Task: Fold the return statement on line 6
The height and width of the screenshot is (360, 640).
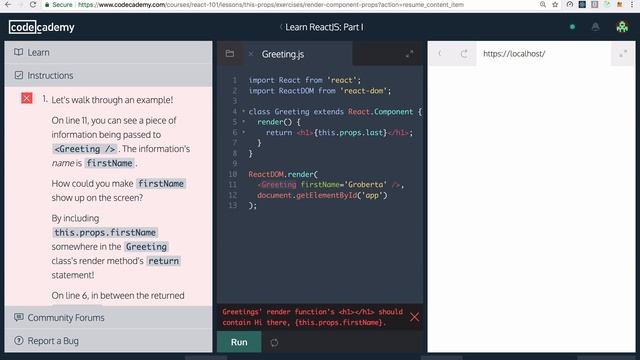Action: coord(244,132)
